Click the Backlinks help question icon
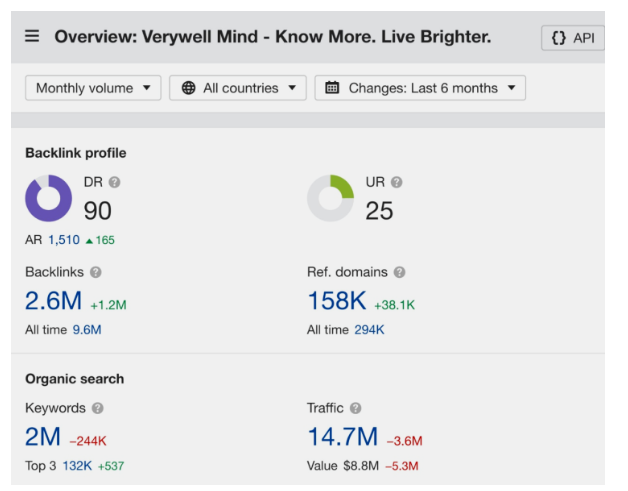Image resolution: width=628 pixels, height=491 pixels. point(96,272)
